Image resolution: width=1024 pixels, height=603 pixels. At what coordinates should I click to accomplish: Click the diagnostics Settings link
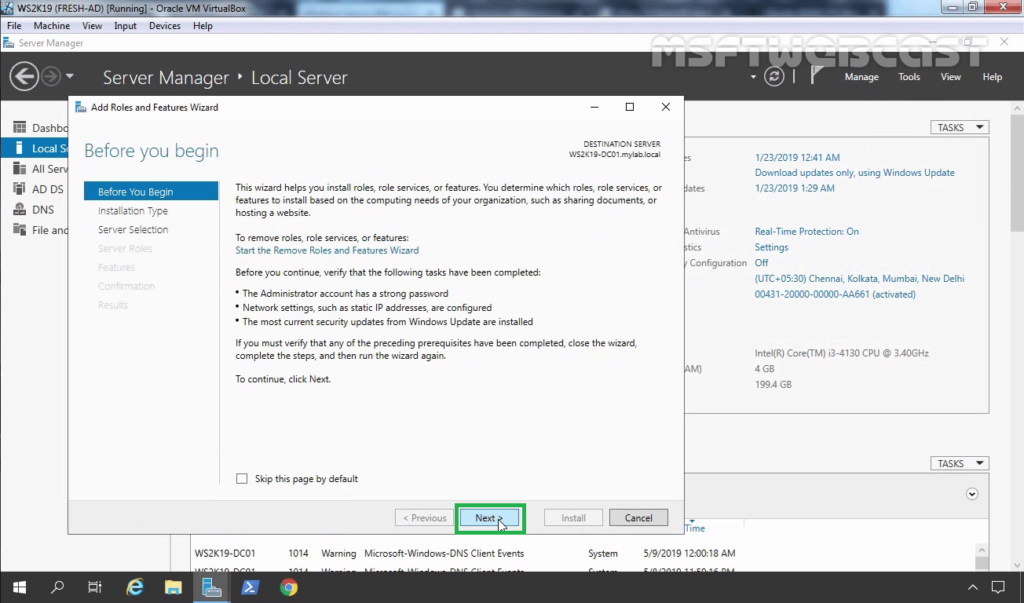771,247
